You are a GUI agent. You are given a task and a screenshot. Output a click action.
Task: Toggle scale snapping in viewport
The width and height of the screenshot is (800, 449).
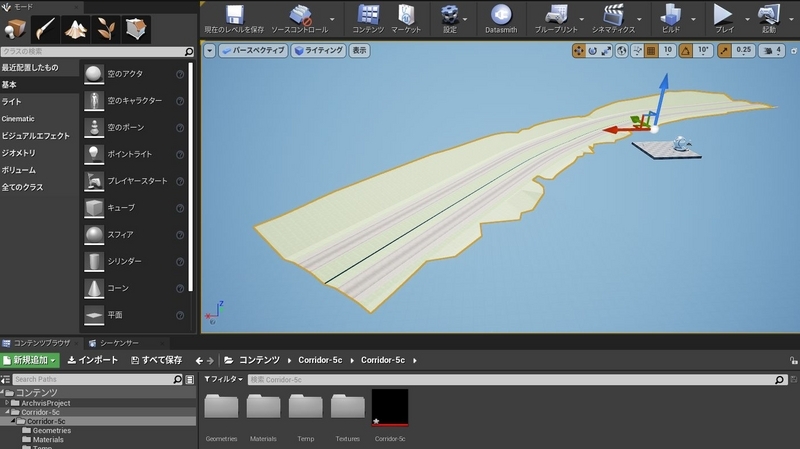click(724, 51)
